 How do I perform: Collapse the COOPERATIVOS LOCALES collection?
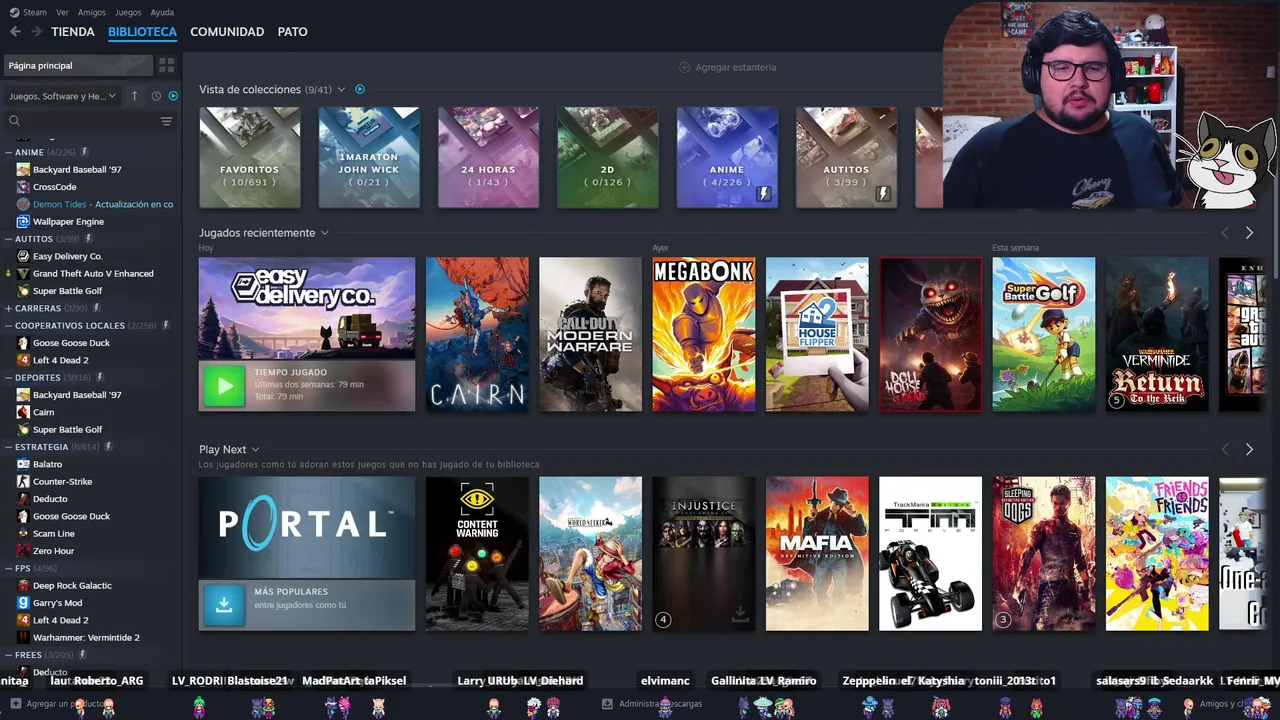8,325
